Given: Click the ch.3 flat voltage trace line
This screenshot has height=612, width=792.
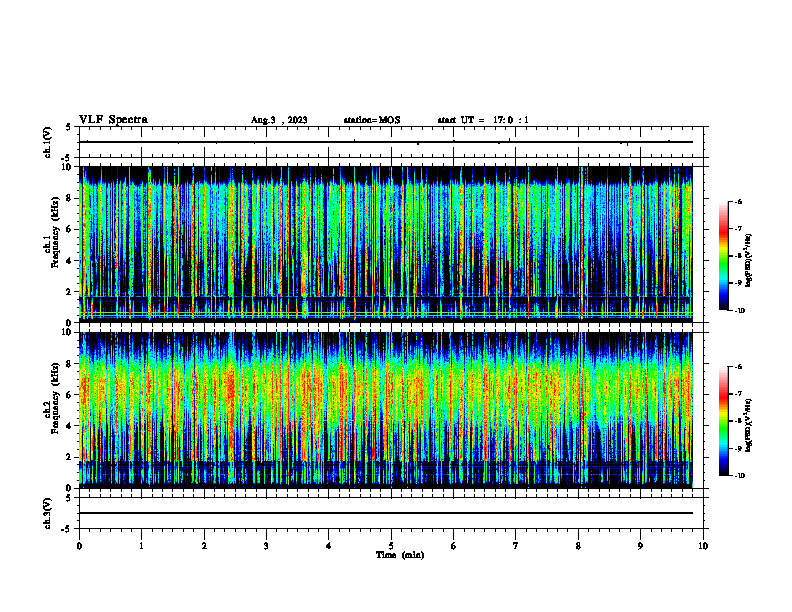Looking at the screenshot, I should [x=386, y=513].
